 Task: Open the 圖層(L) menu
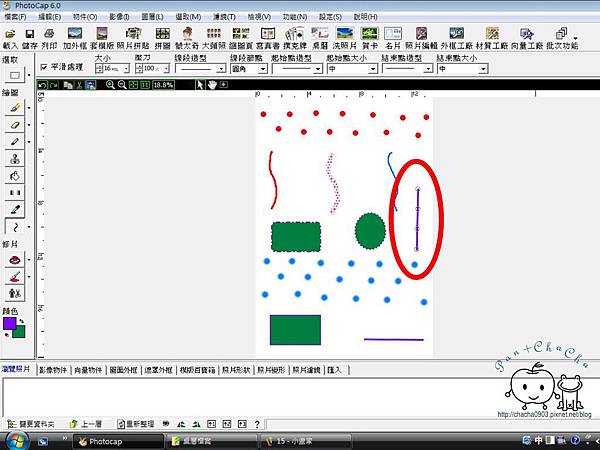[x=152, y=17]
